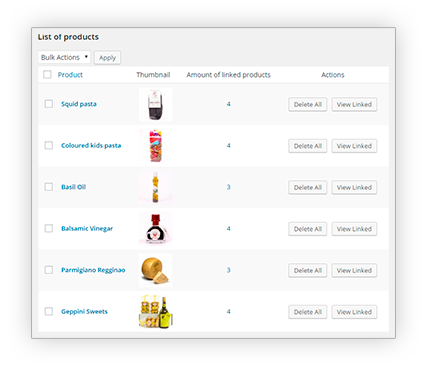This screenshot has height=366, width=422.
Task: Open the Balsamic Vinegar product link
Action: tap(87, 228)
